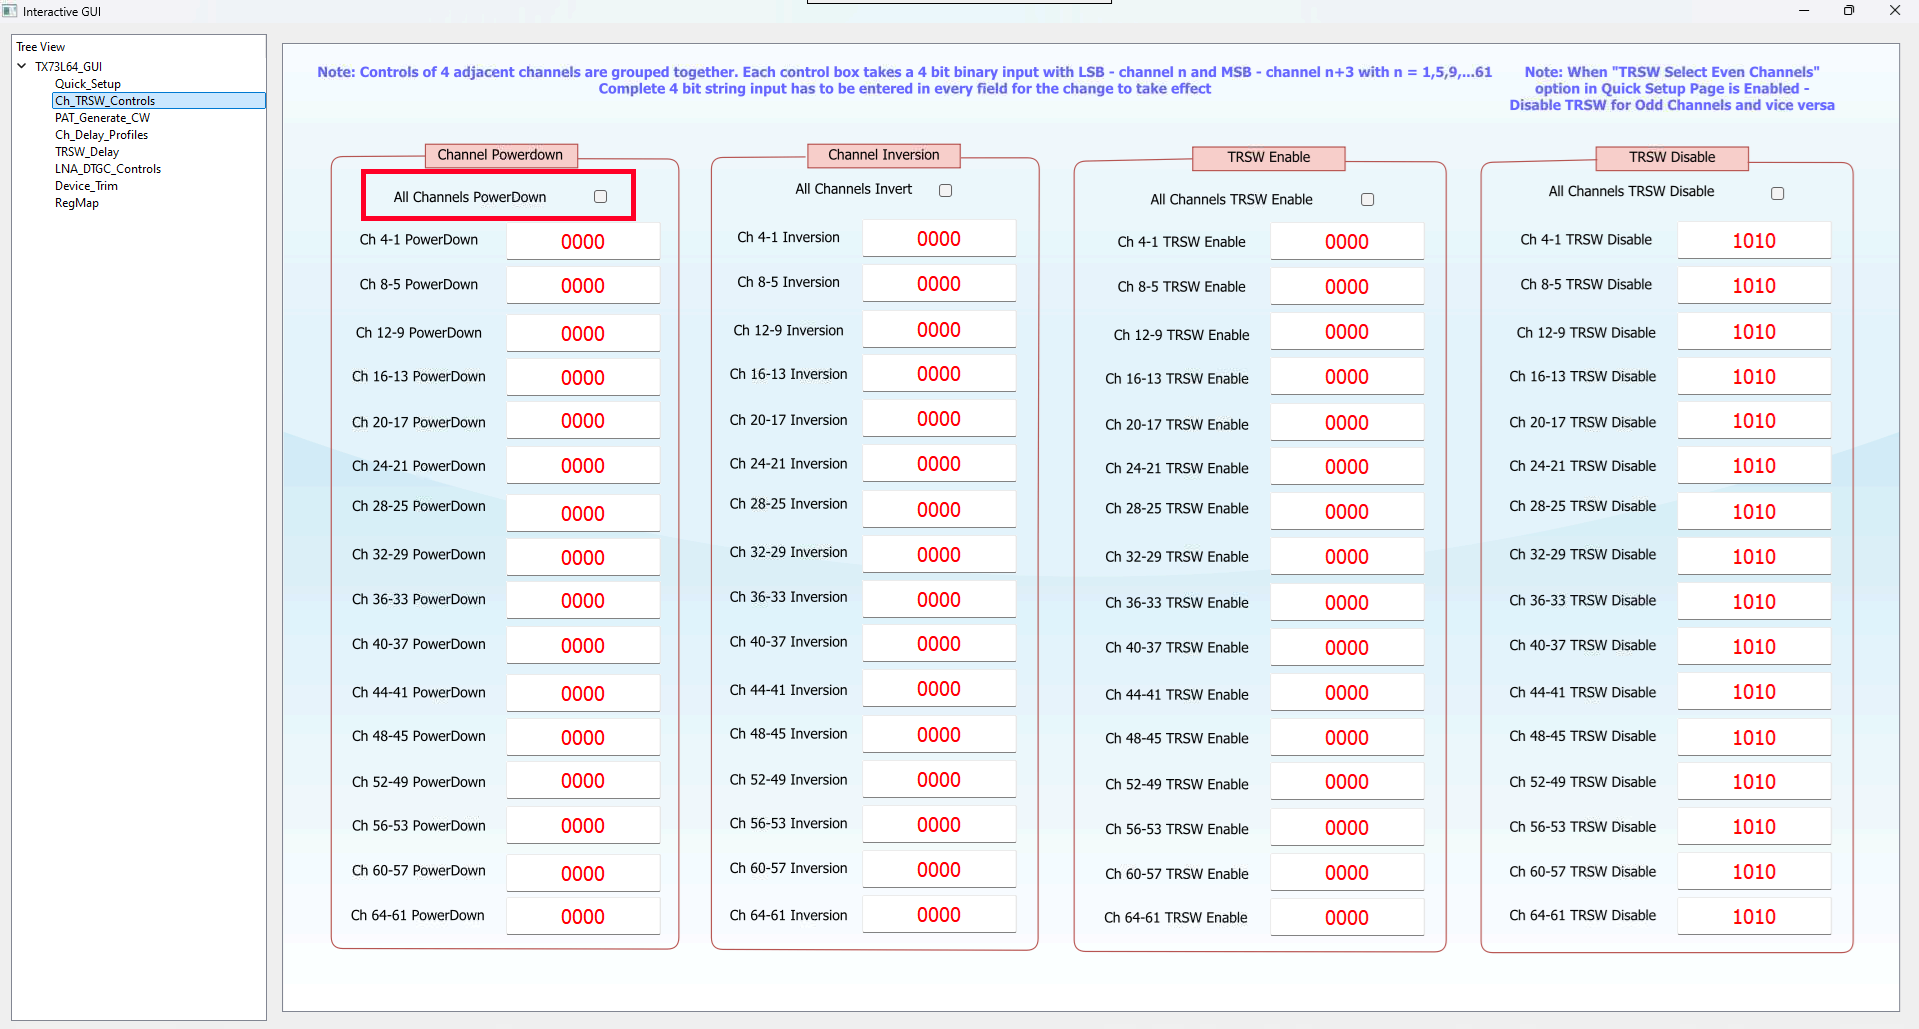
Task: Go to the TRSW_Delay tree item
Action: [x=87, y=152]
